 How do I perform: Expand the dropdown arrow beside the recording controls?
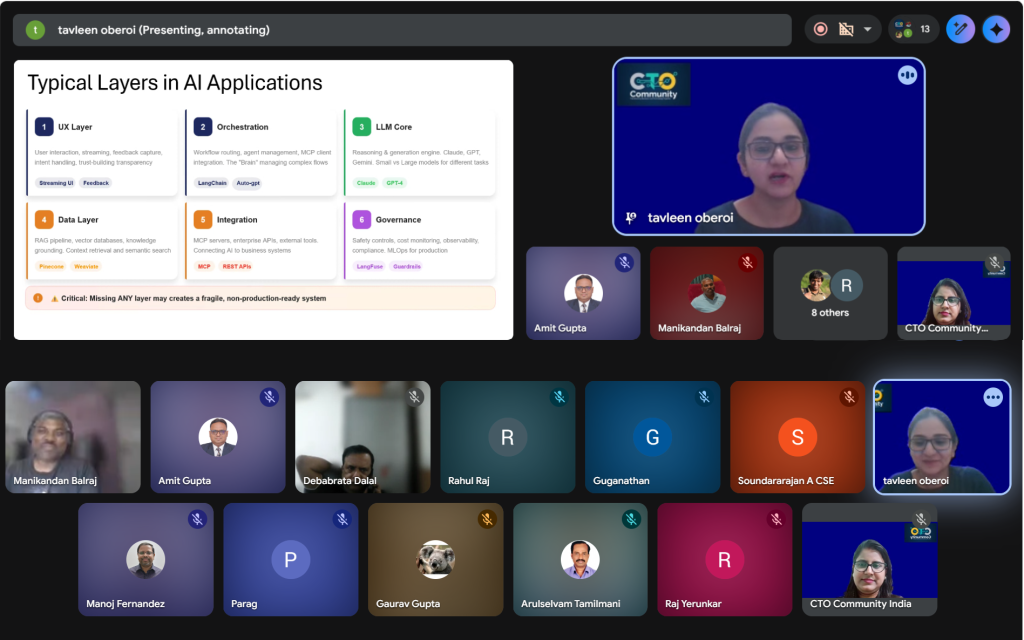click(x=867, y=29)
